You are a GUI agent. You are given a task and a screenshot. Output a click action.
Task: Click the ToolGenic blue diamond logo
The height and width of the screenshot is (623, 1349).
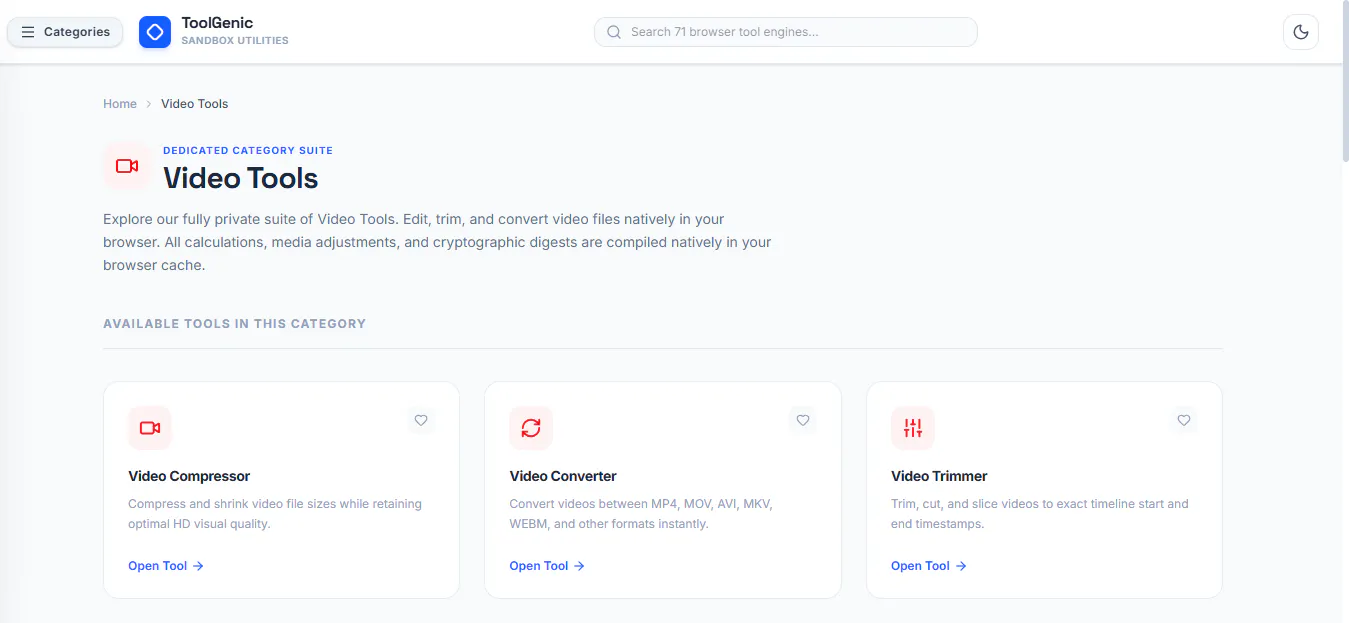[155, 32]
